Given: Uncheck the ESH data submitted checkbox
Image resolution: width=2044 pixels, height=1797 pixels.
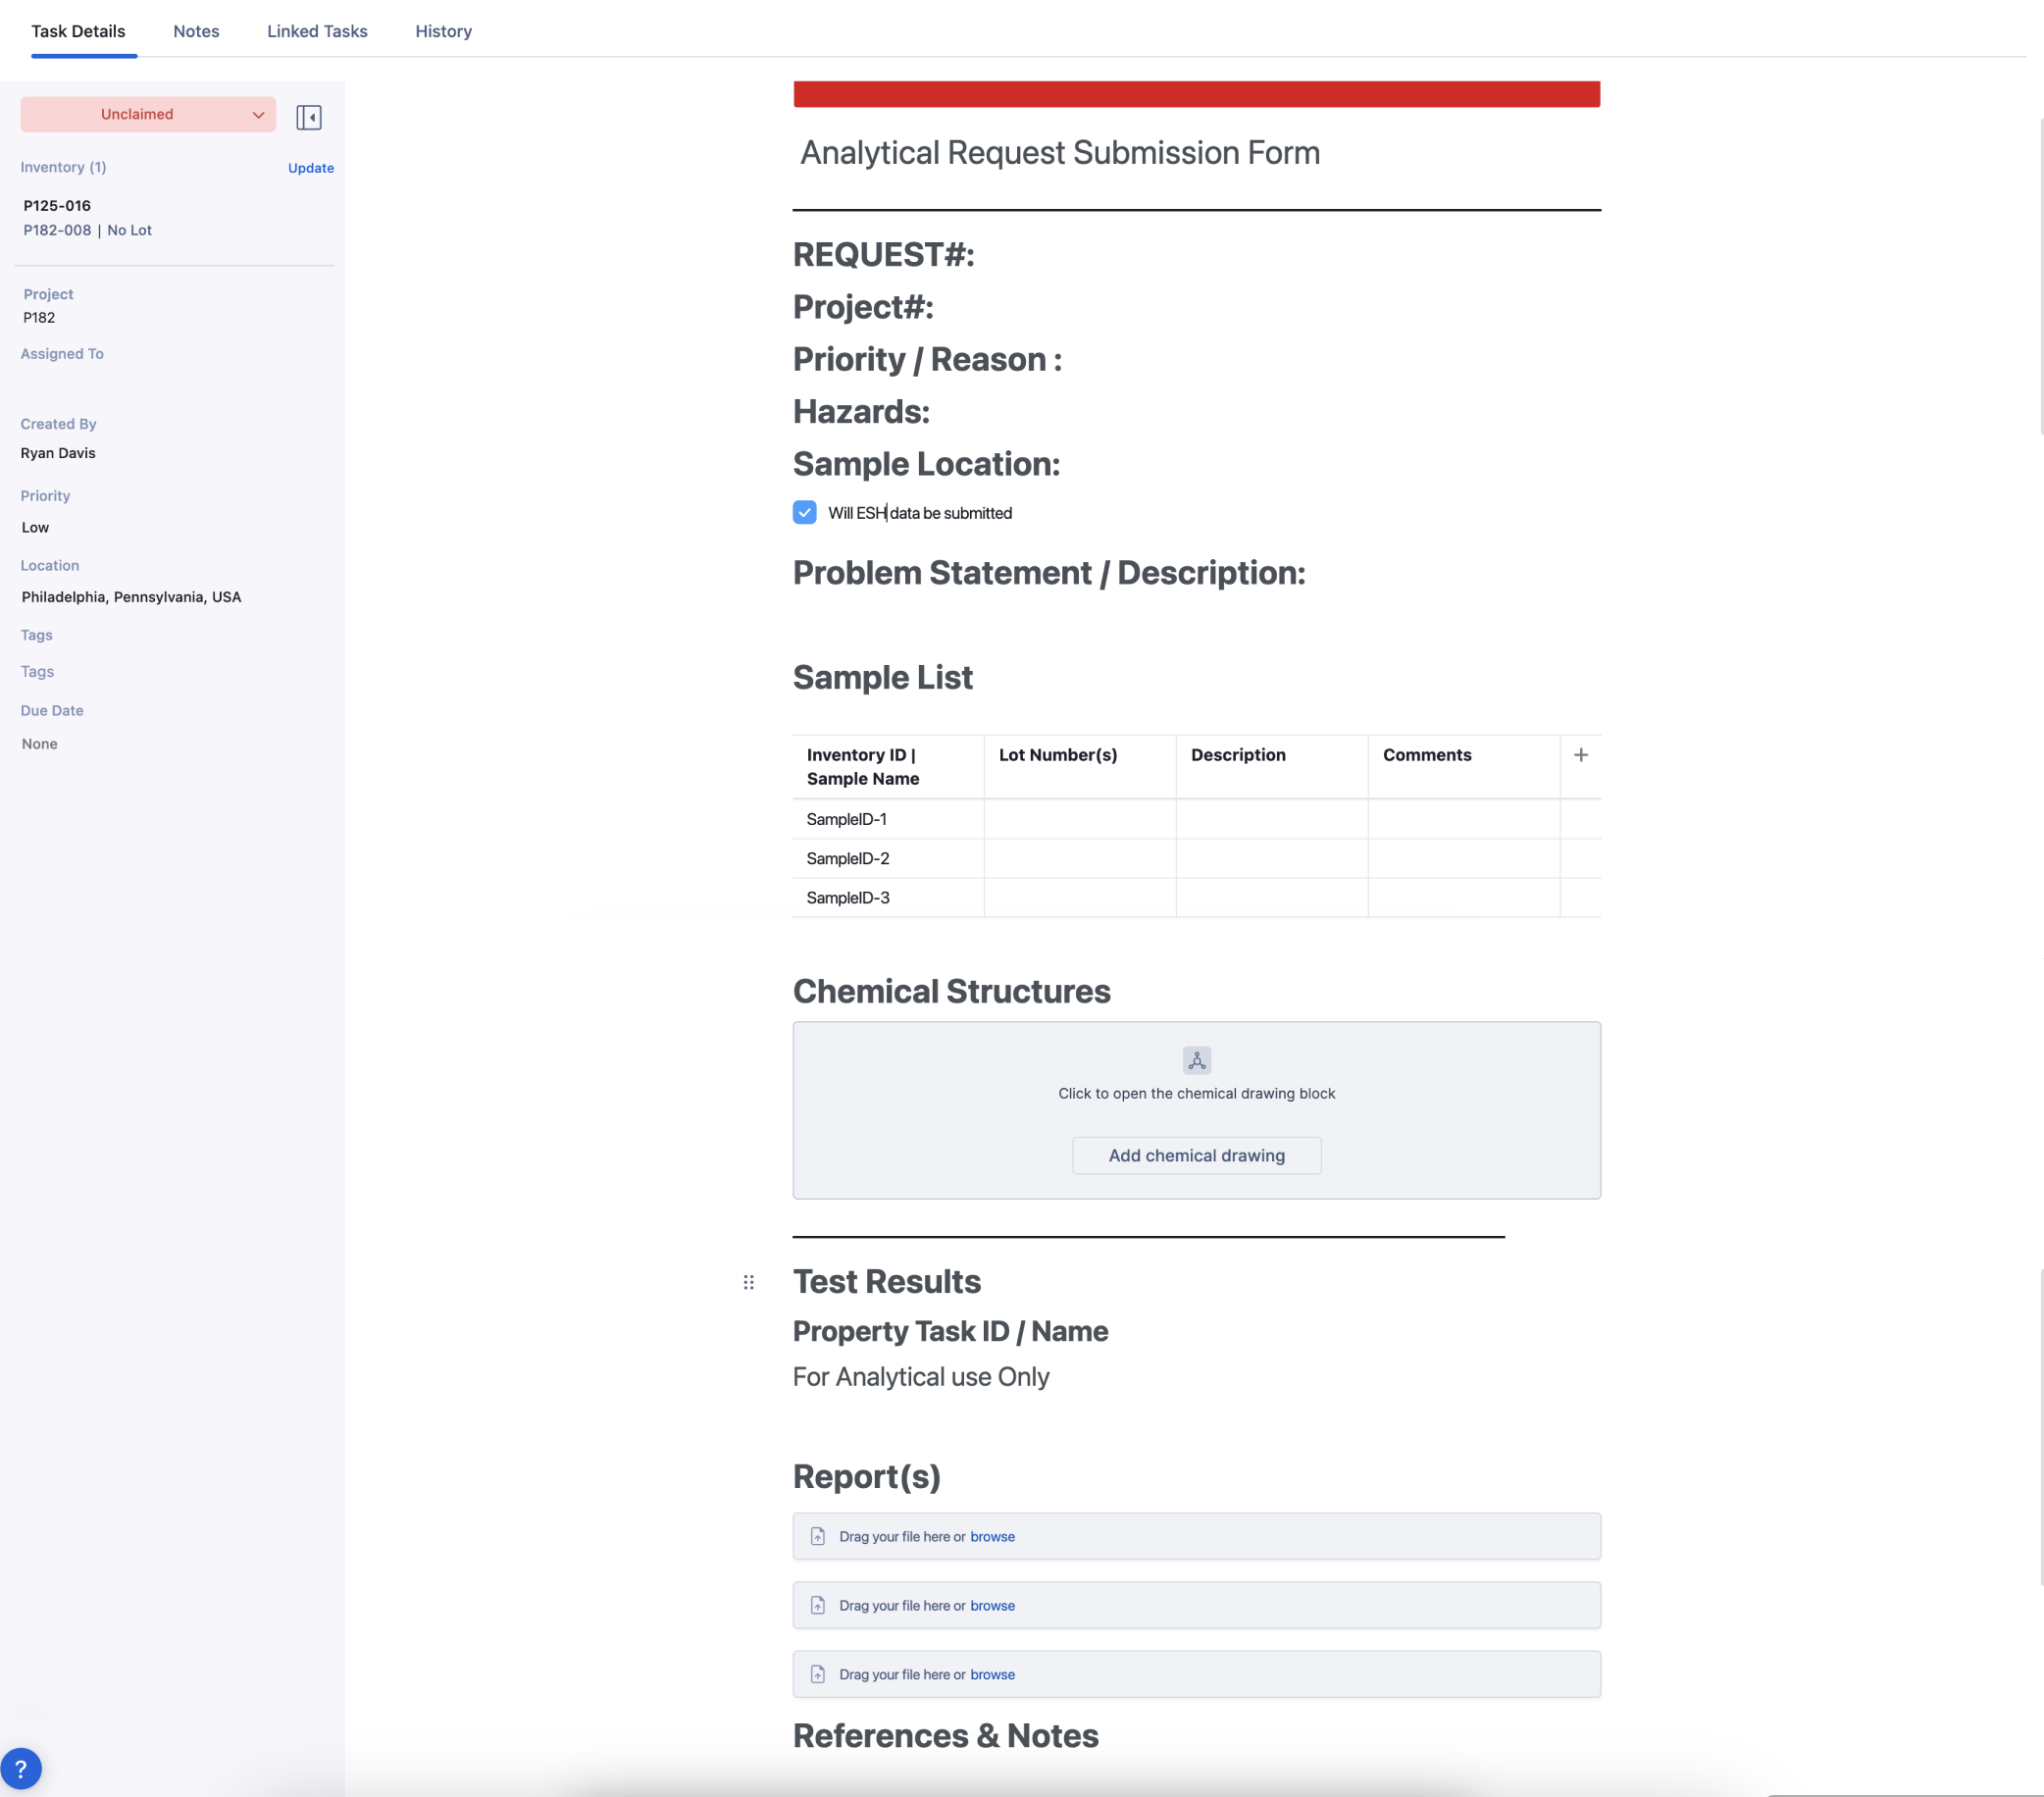Looking at the screenshot, I should pos(804,513).
